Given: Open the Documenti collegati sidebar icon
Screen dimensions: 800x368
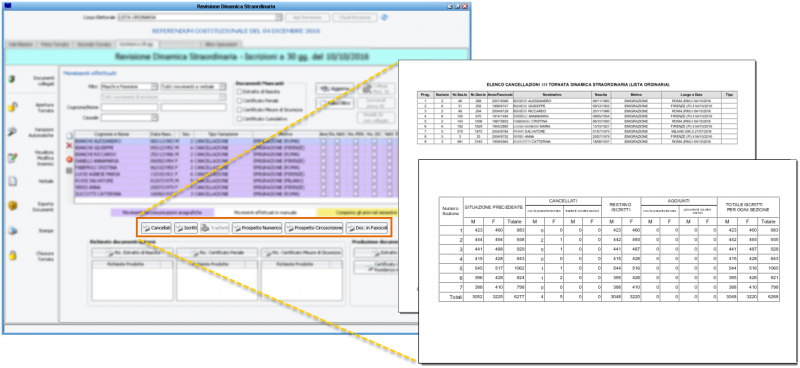Looking at the screenshot, I should tap(12, 80).
